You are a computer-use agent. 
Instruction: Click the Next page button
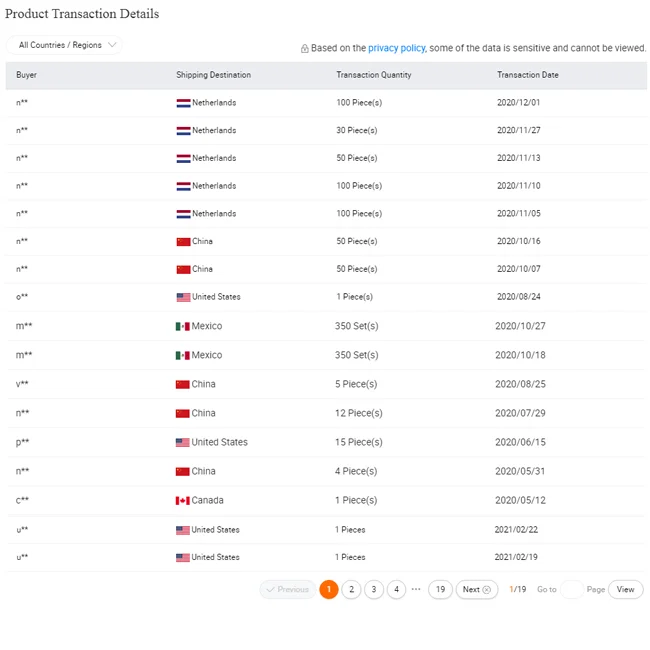click(477, 589)
